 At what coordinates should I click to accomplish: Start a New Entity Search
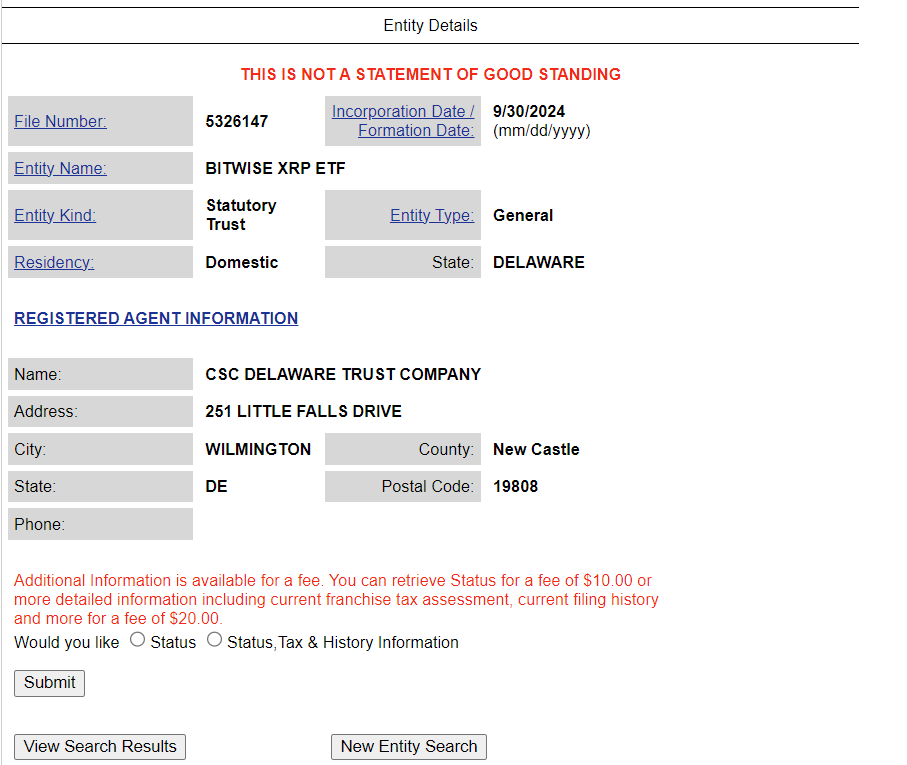point(408,746)
